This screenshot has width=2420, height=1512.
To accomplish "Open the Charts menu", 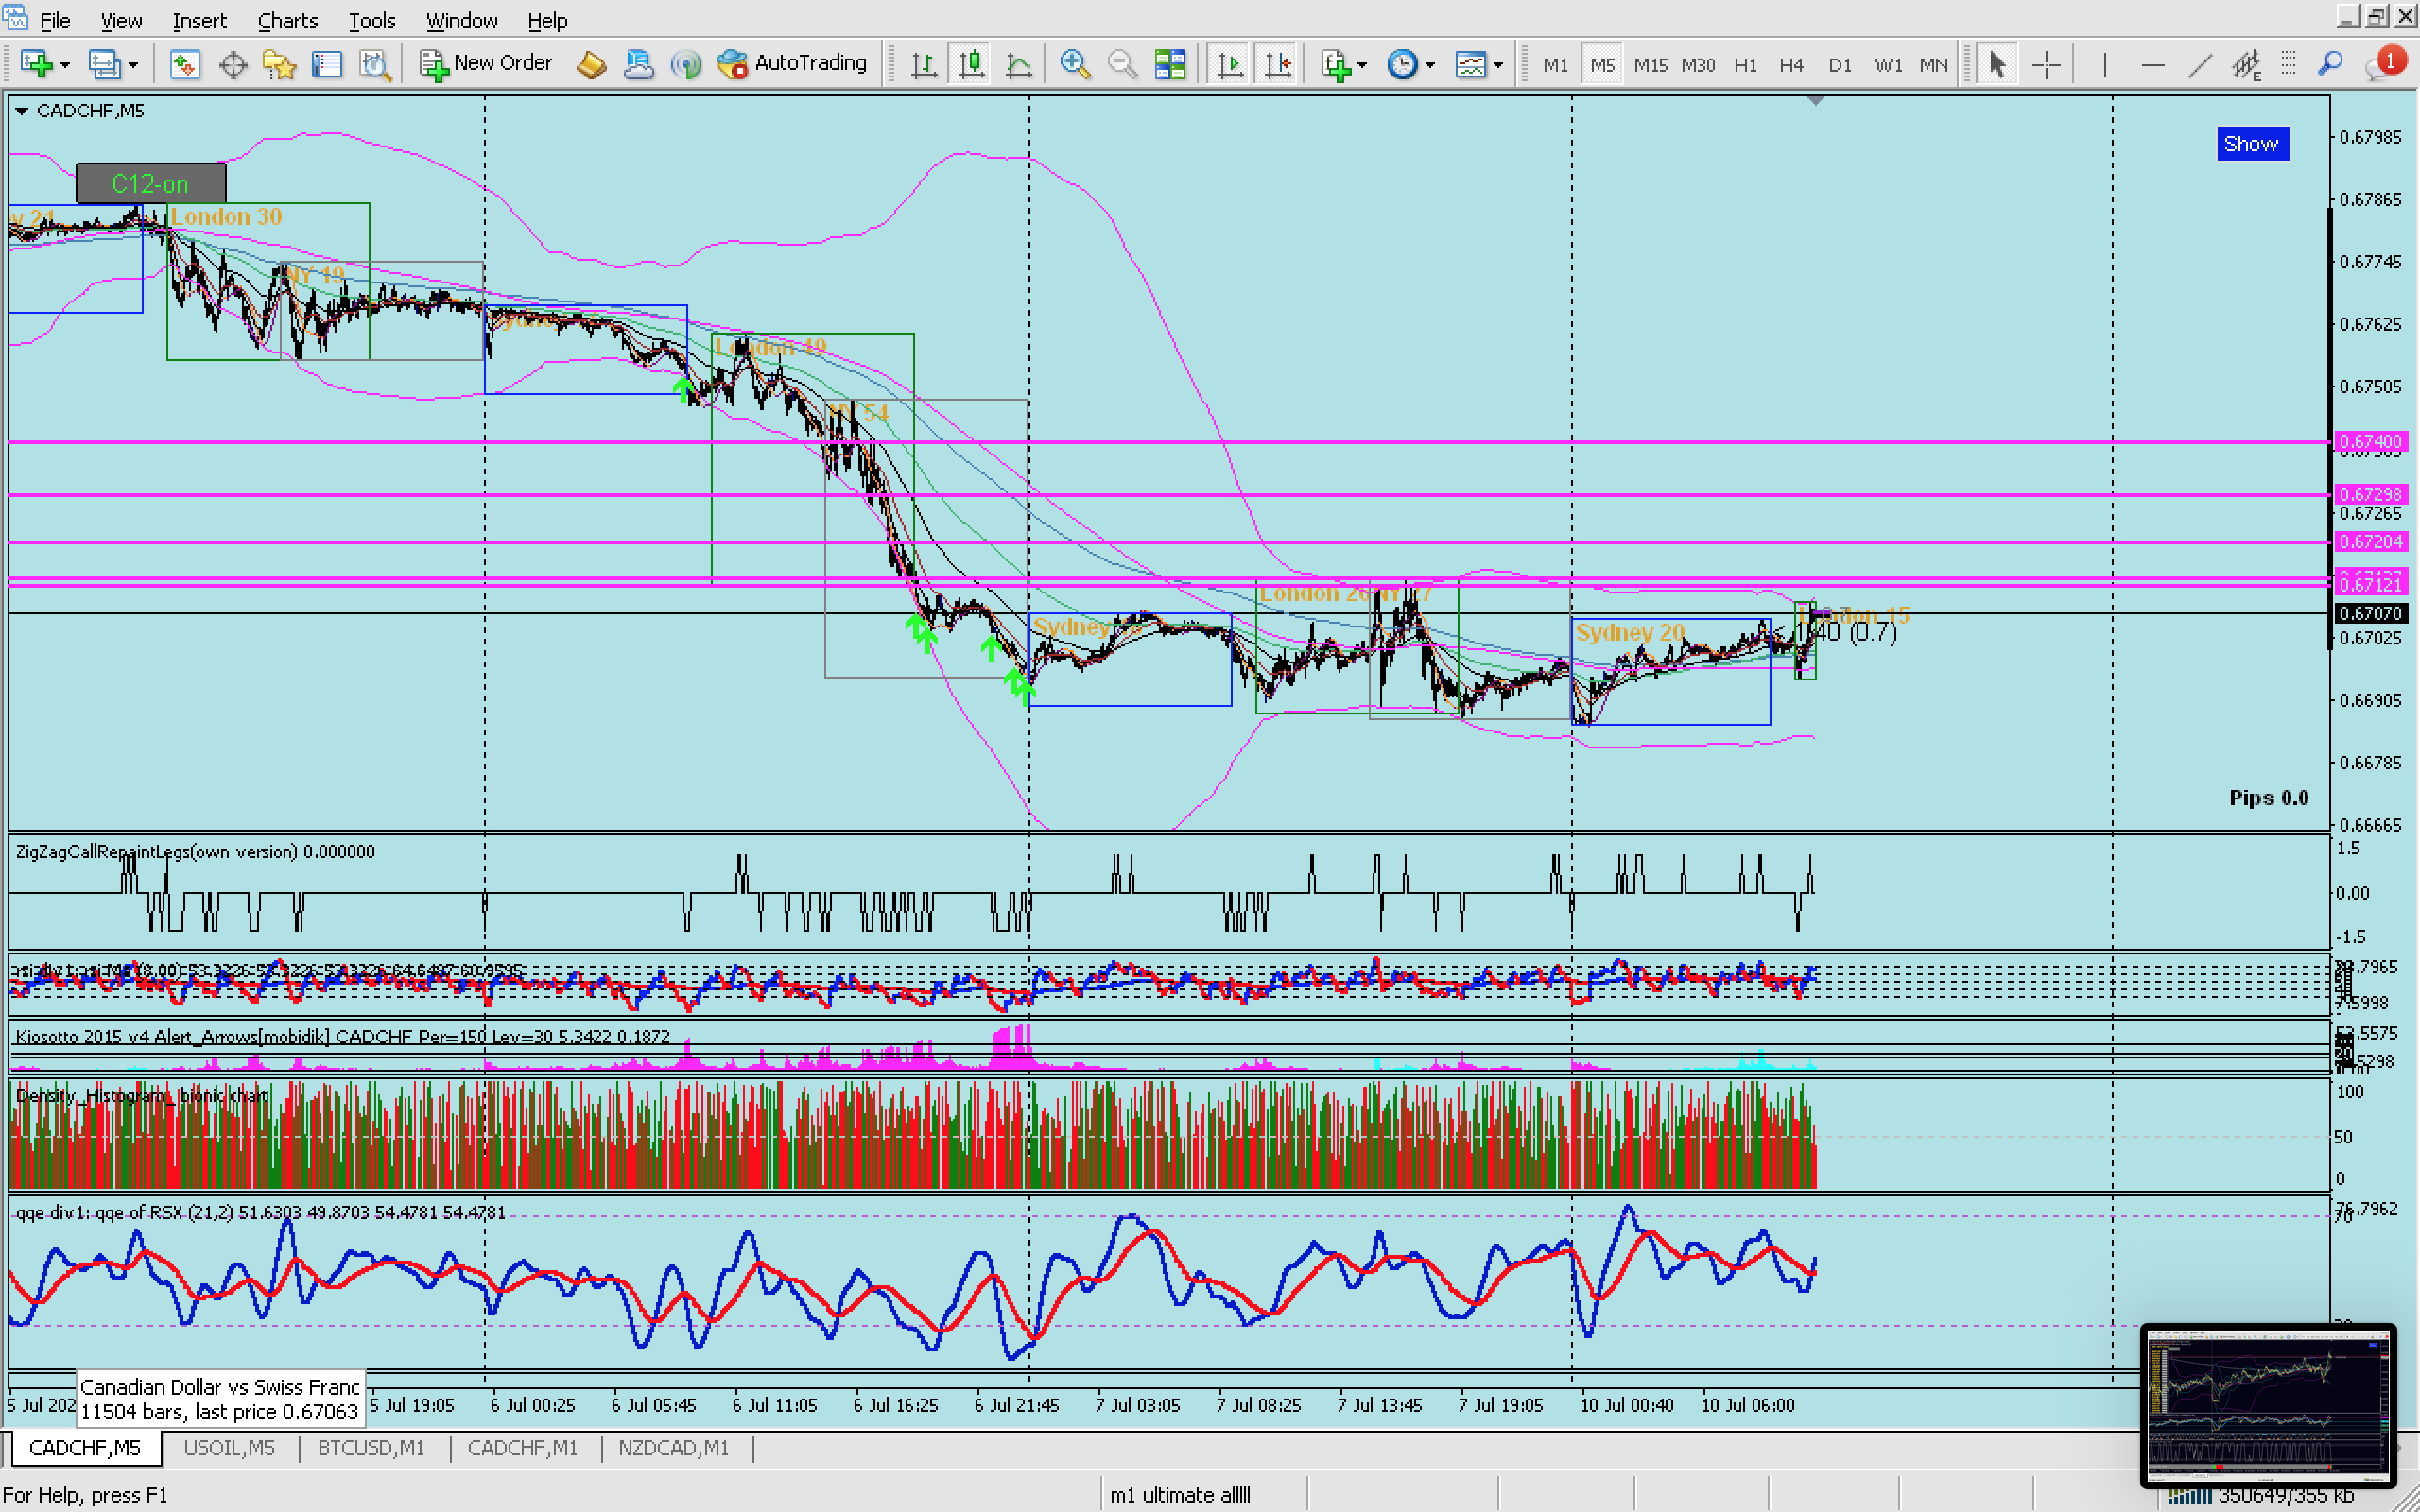I will click(x=287, y=20).
